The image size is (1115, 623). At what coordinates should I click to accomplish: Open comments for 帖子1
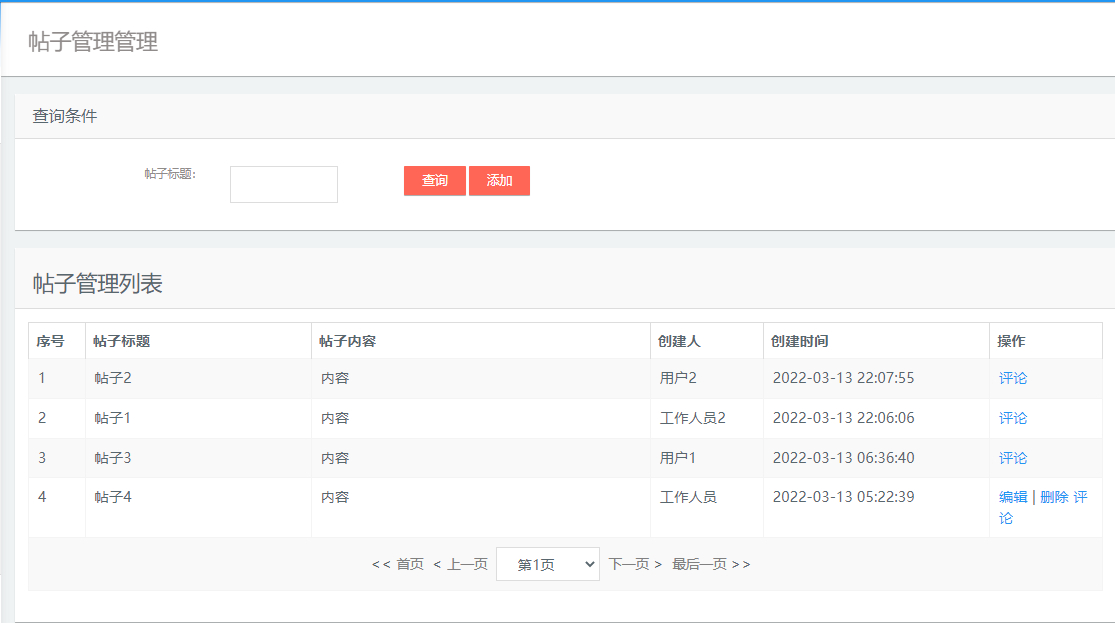(1013, 418)
